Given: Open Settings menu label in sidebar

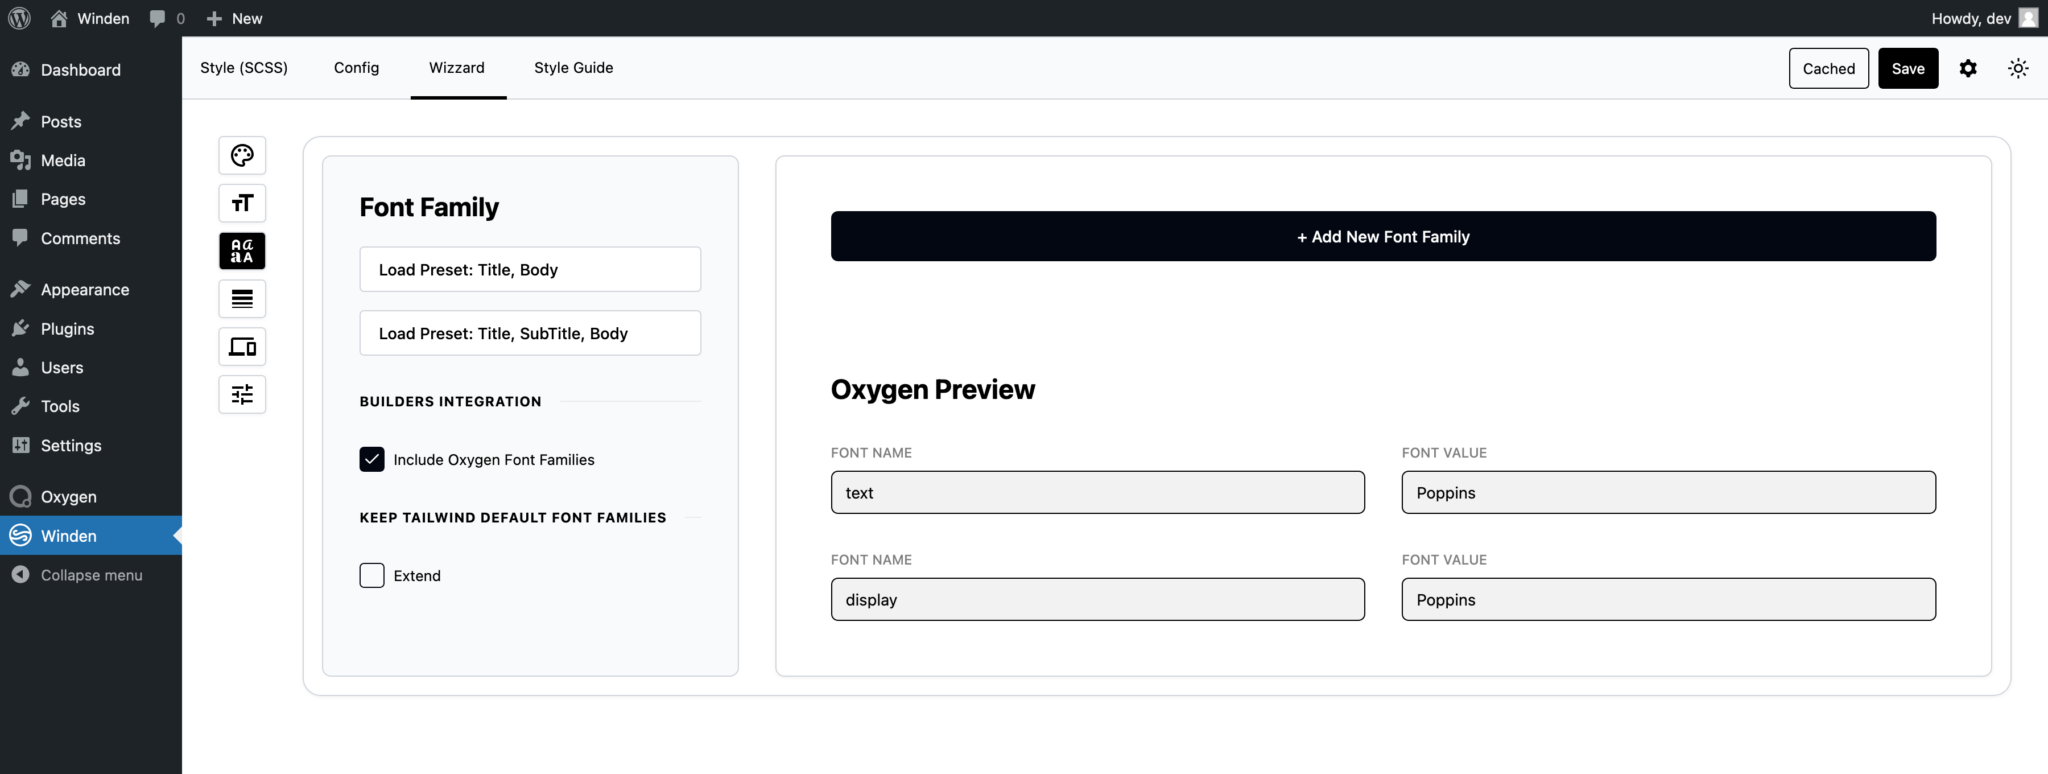Looking at the screenshot, I should 71,446.
